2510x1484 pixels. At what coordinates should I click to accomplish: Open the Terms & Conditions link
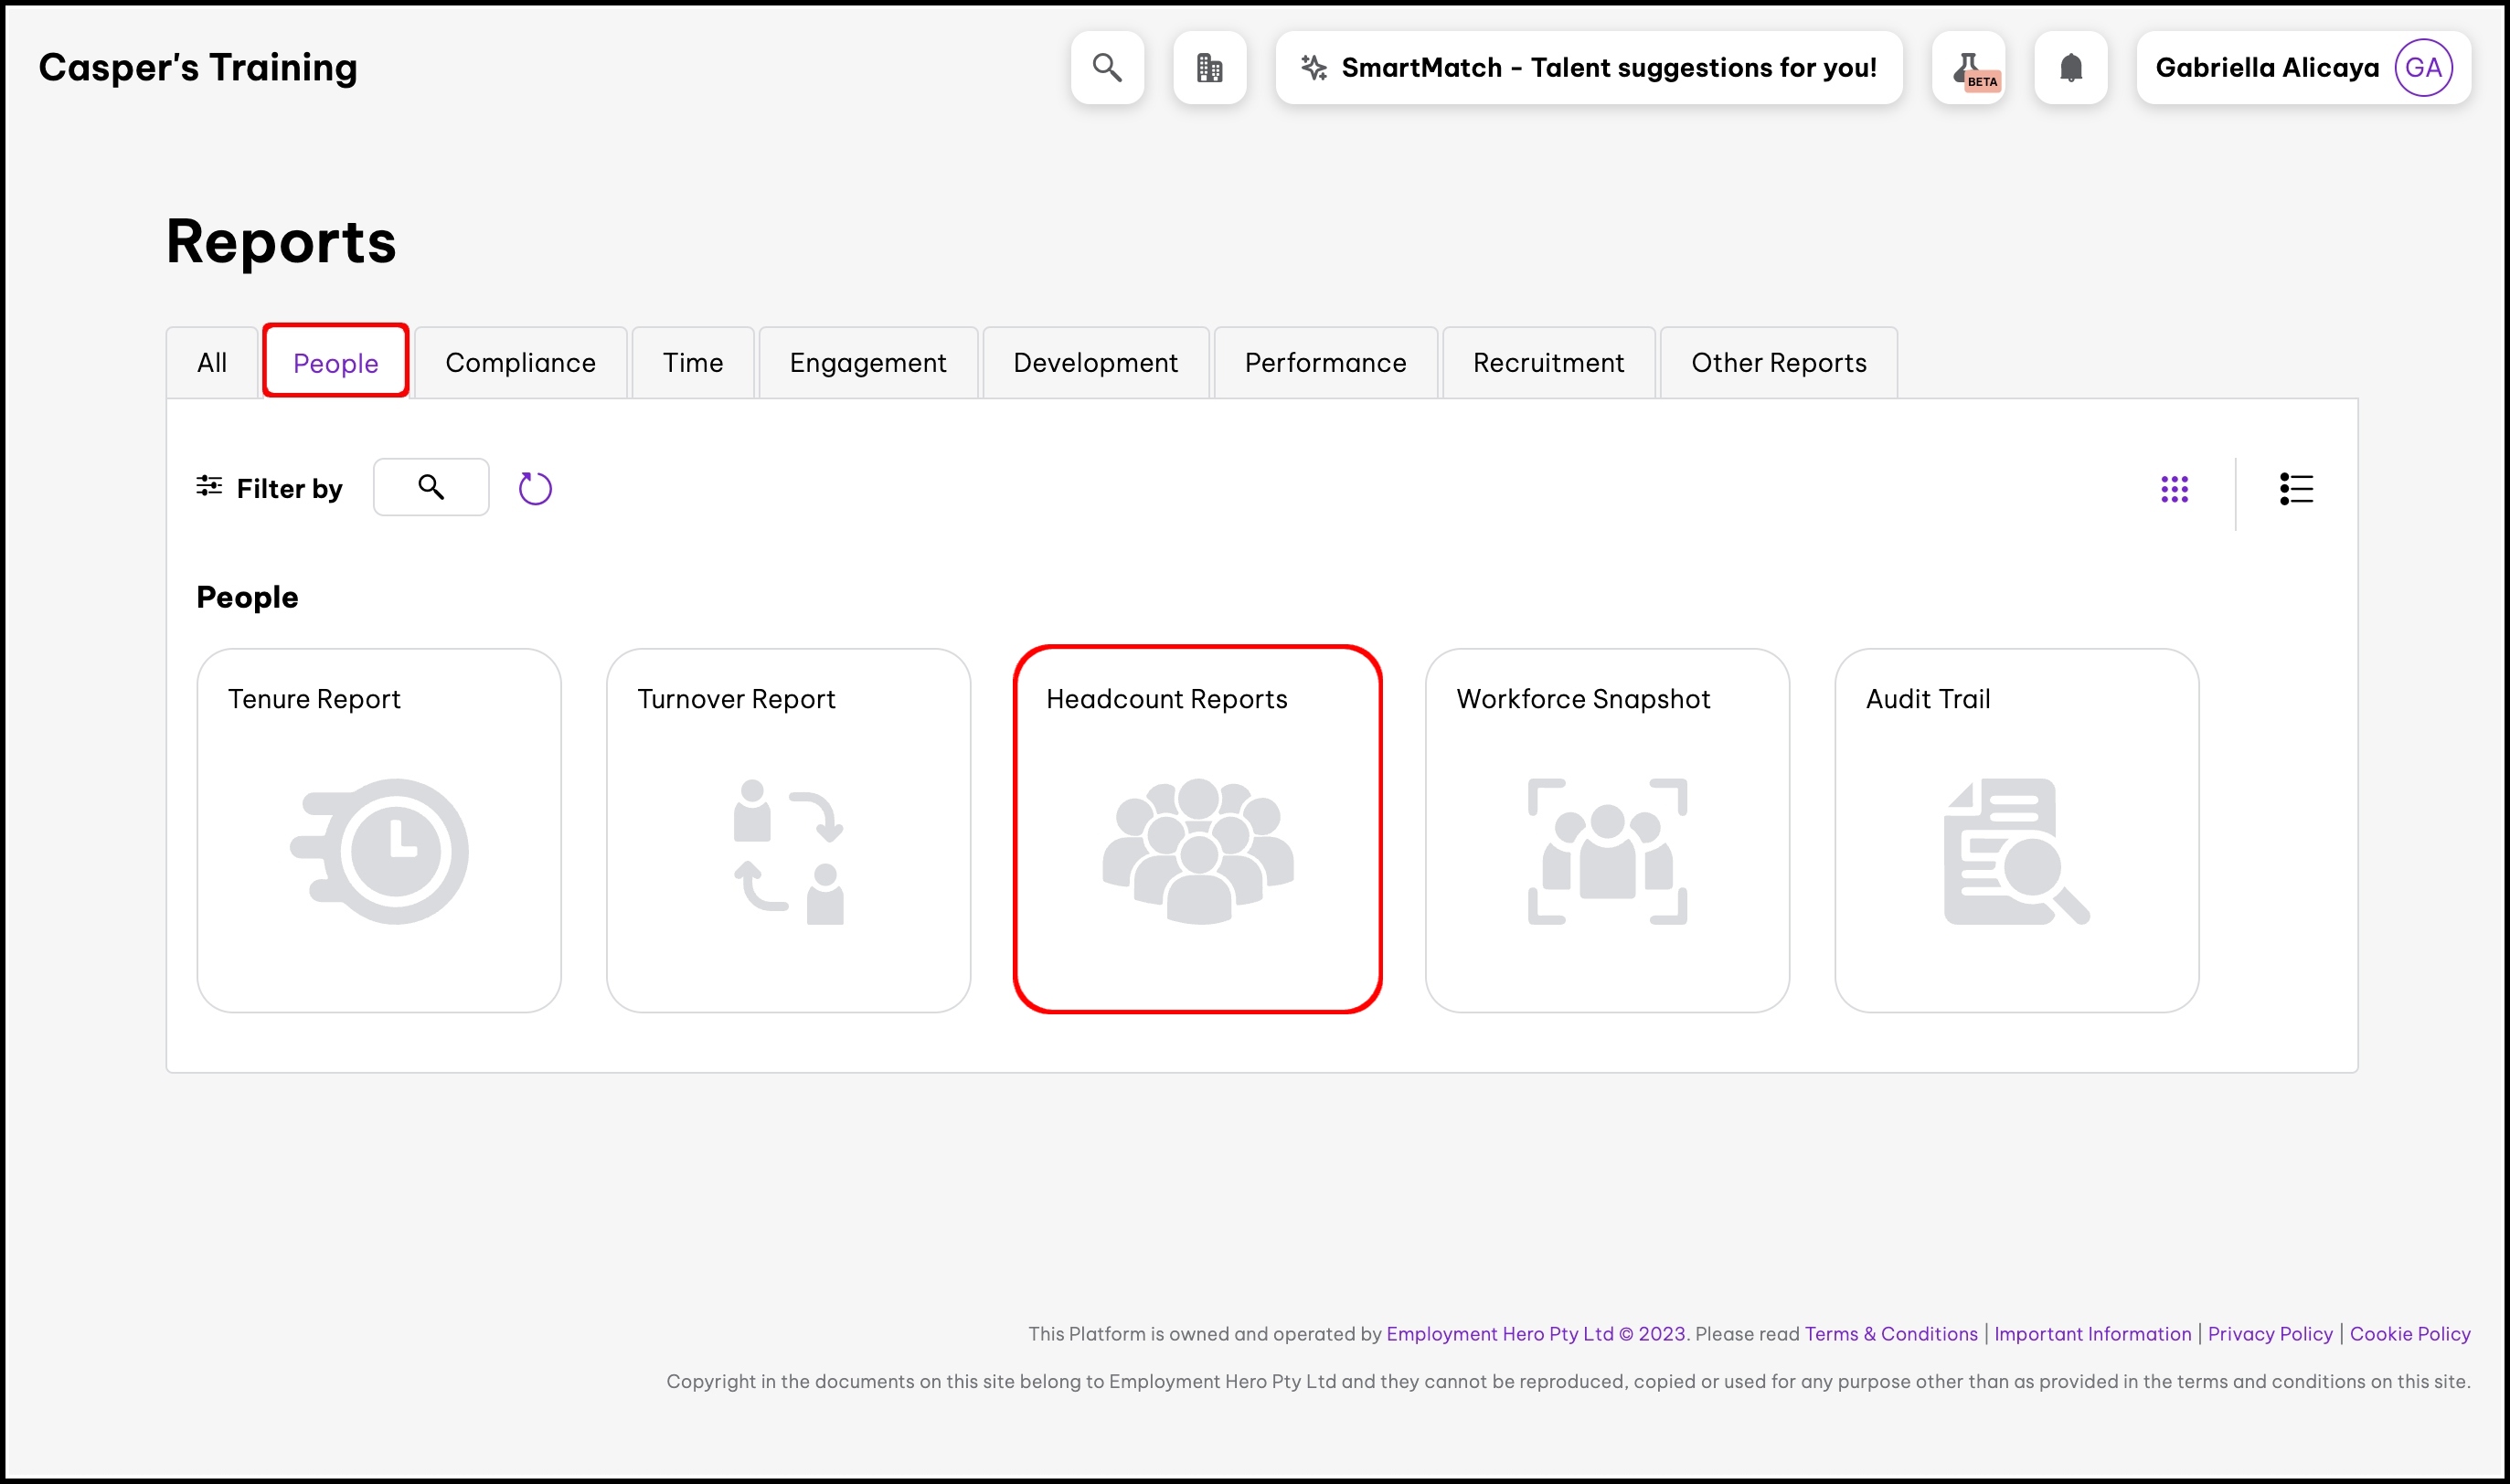point(1890,1334)
